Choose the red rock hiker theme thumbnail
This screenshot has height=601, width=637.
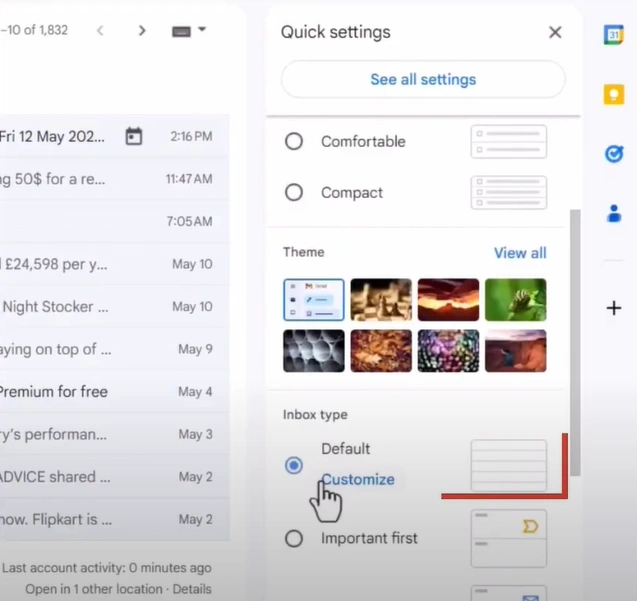(x=516, y=351)
